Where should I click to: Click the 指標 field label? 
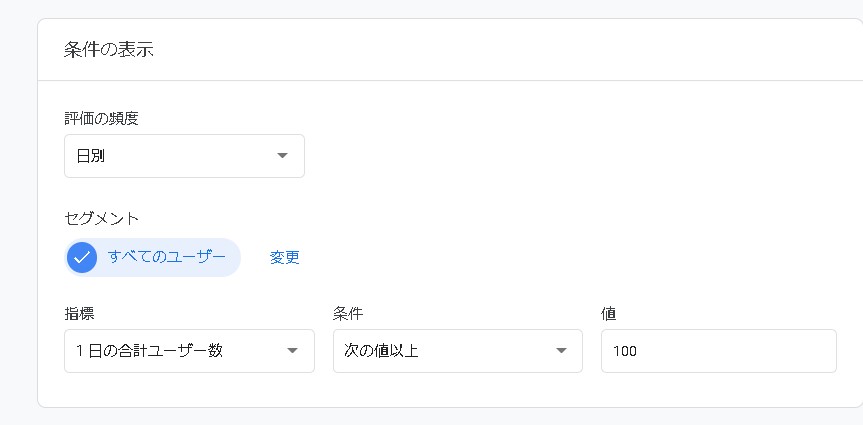tap(78, 314)
